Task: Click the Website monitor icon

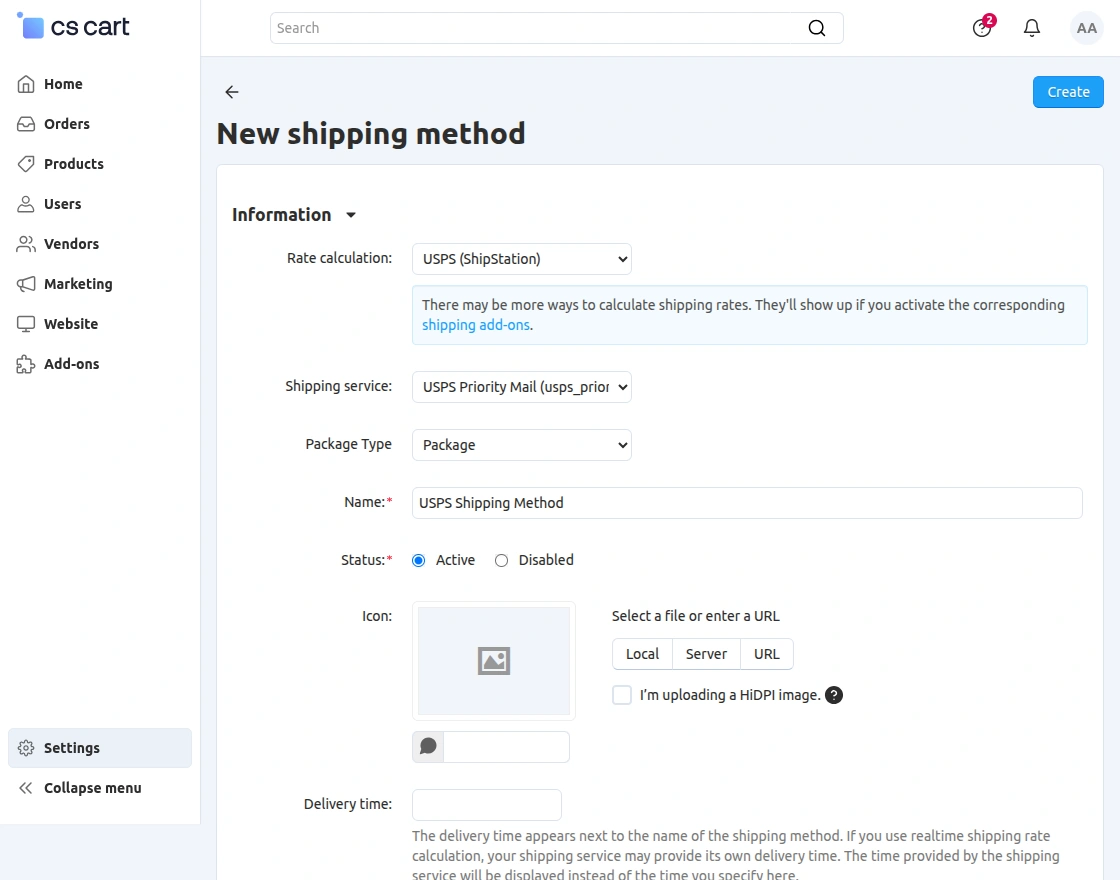Action: coord(26,324)
